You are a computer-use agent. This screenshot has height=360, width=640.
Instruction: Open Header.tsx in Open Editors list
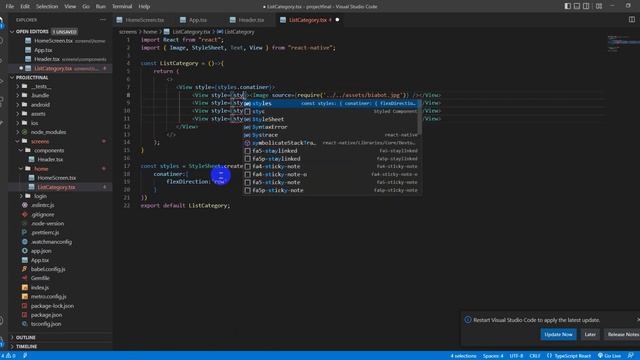[x=47, y=59]
